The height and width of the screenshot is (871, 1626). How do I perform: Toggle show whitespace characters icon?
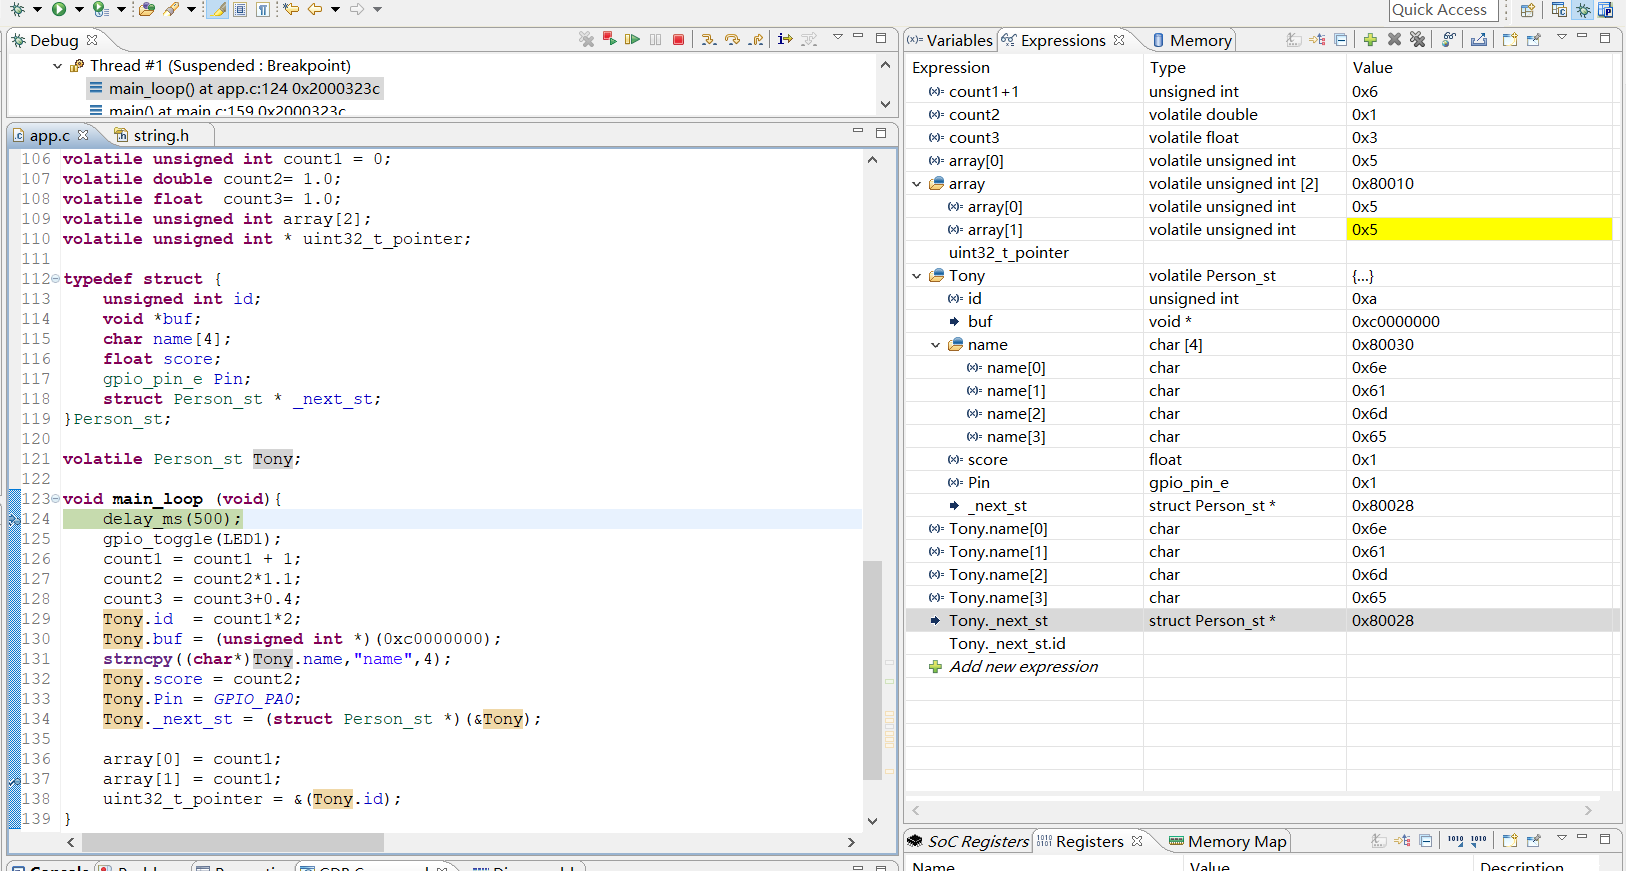click(263, 9)
